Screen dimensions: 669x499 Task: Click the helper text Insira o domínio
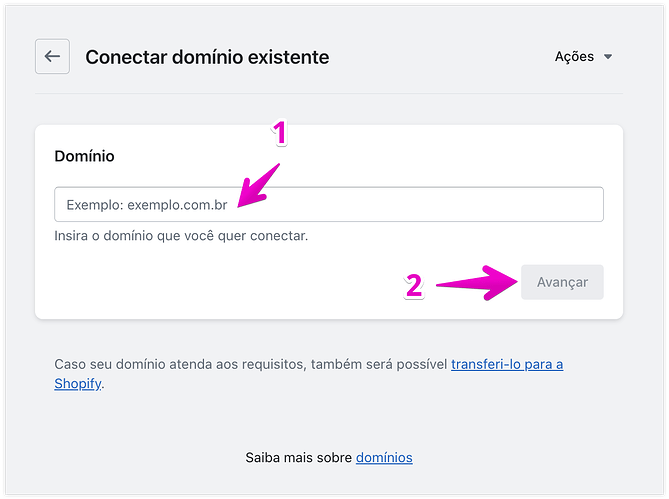(x=181, y=237)
